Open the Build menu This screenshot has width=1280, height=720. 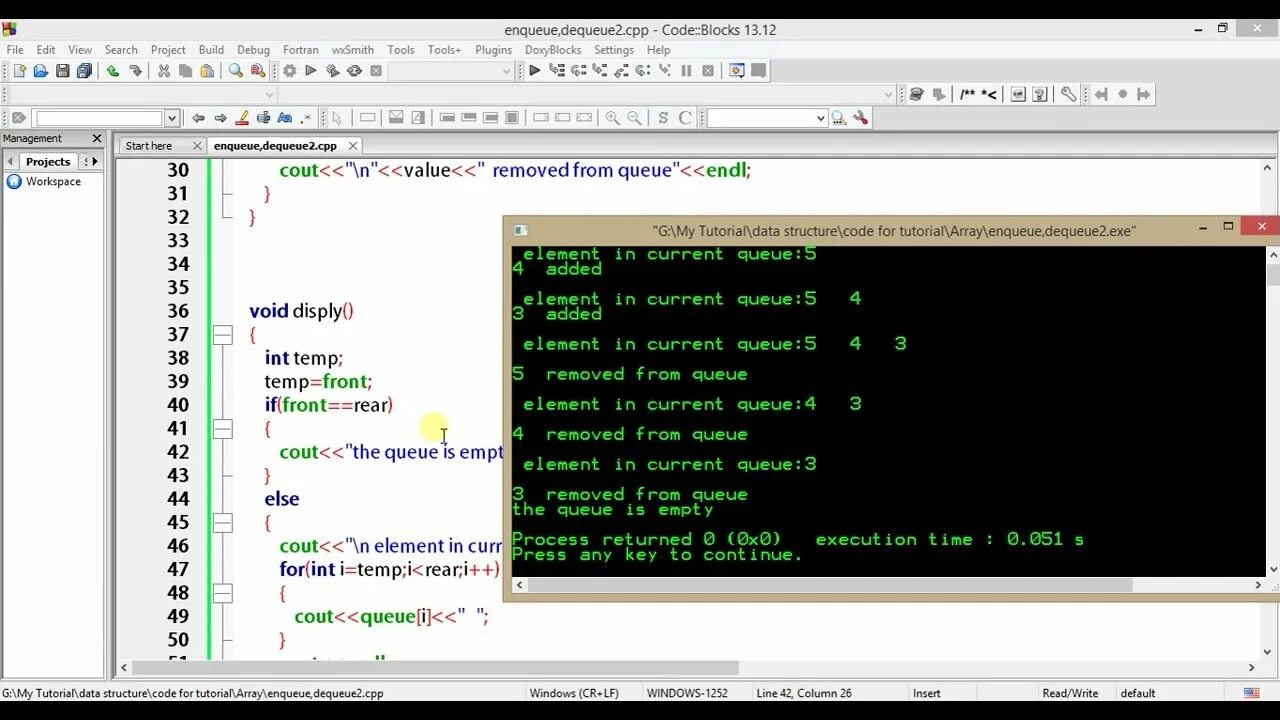[x=211, y=50]
